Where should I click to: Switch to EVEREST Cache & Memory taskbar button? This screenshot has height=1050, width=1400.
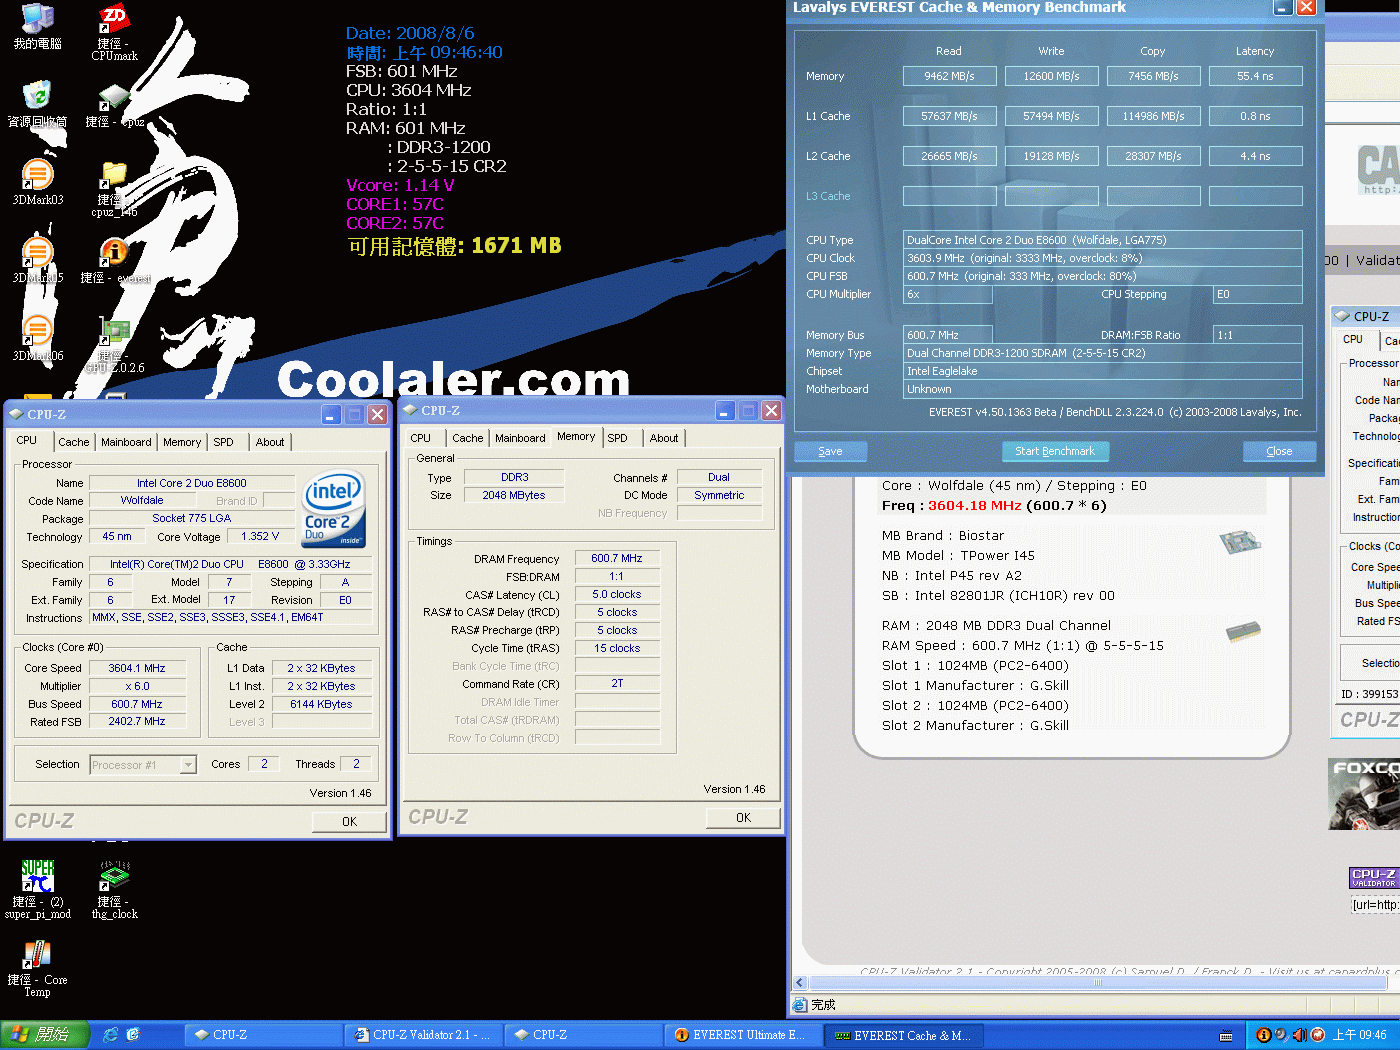pos(903,1035)
